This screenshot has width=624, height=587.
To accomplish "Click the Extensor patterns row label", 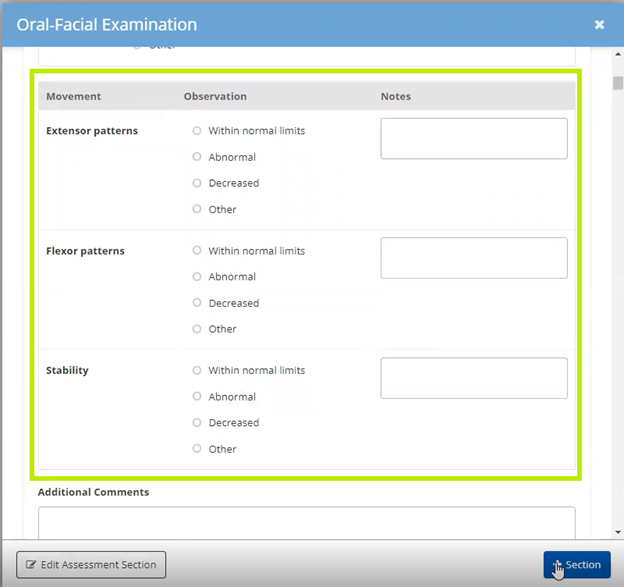I will (92, 131).
